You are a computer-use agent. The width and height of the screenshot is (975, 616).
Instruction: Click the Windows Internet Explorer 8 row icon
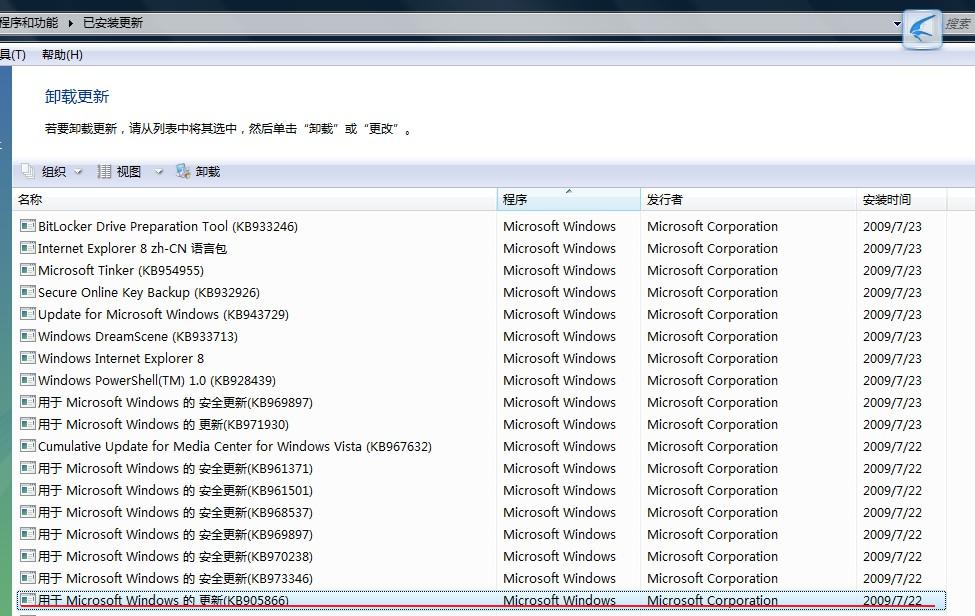pos(27,358)
